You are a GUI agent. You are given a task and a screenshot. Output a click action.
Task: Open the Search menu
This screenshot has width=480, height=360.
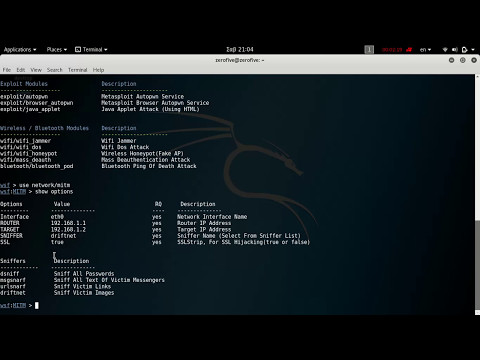tap(55, 70)
